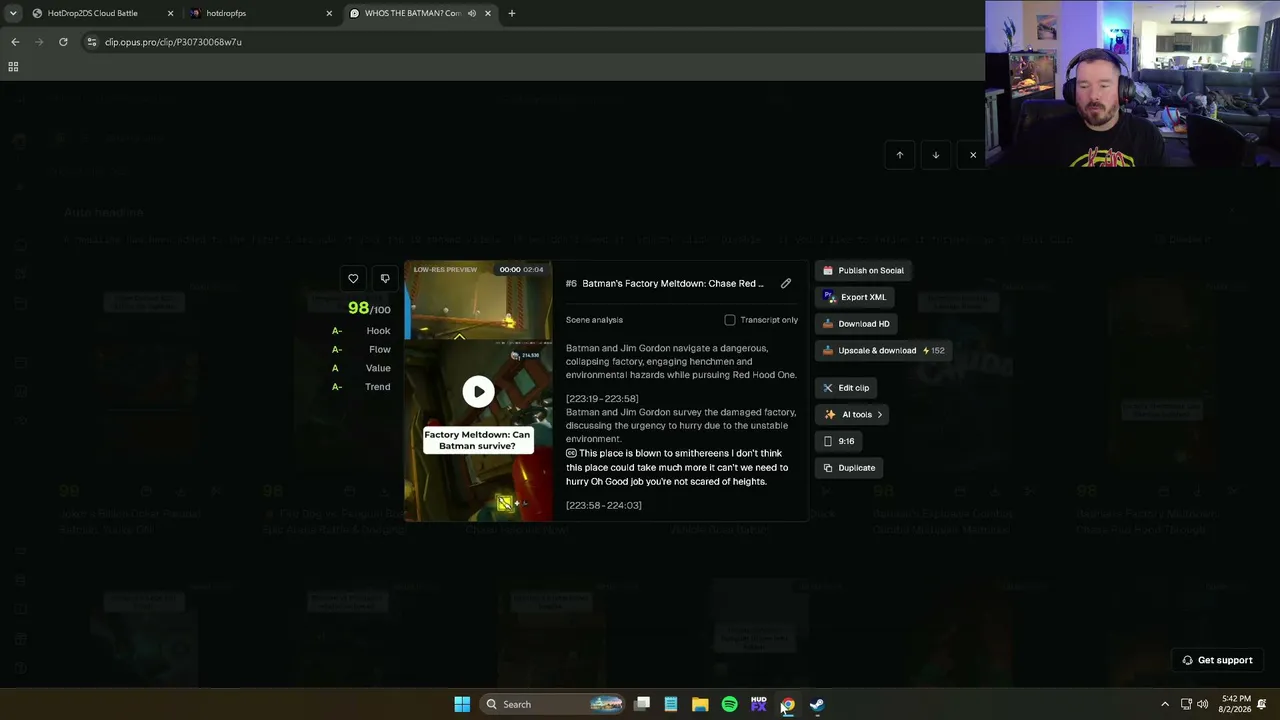
Task: Click the Flow grade row
Action: point(361,350)
